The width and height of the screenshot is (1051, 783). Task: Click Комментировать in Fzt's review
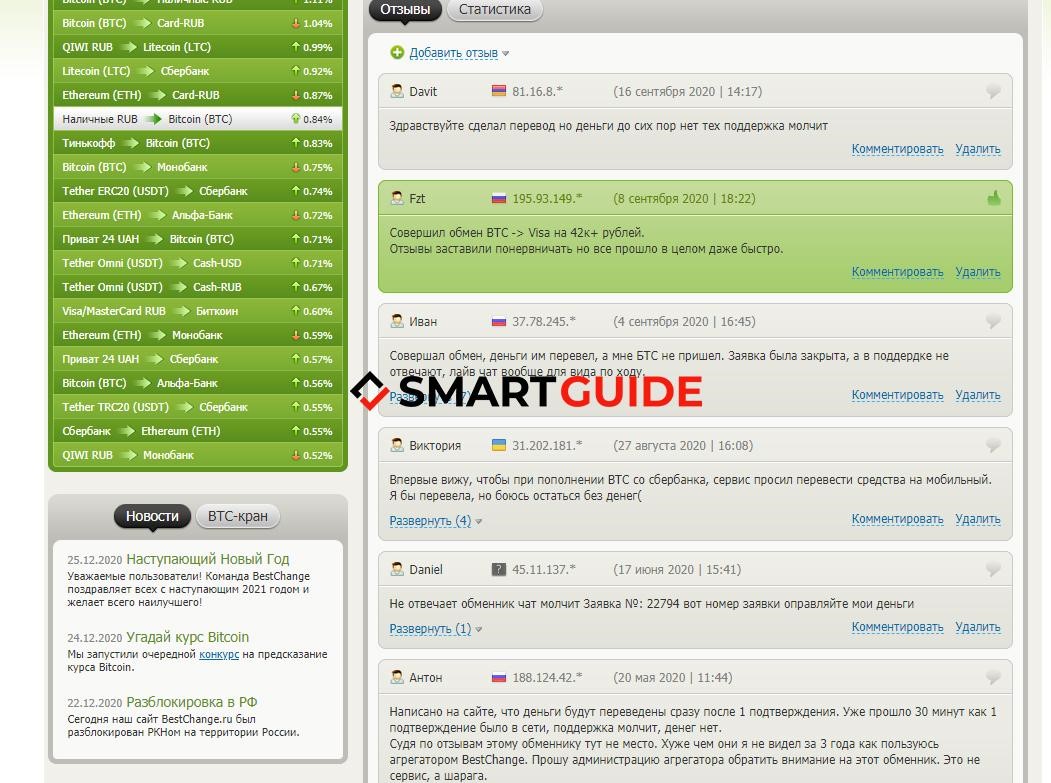(x=897, y=272)
